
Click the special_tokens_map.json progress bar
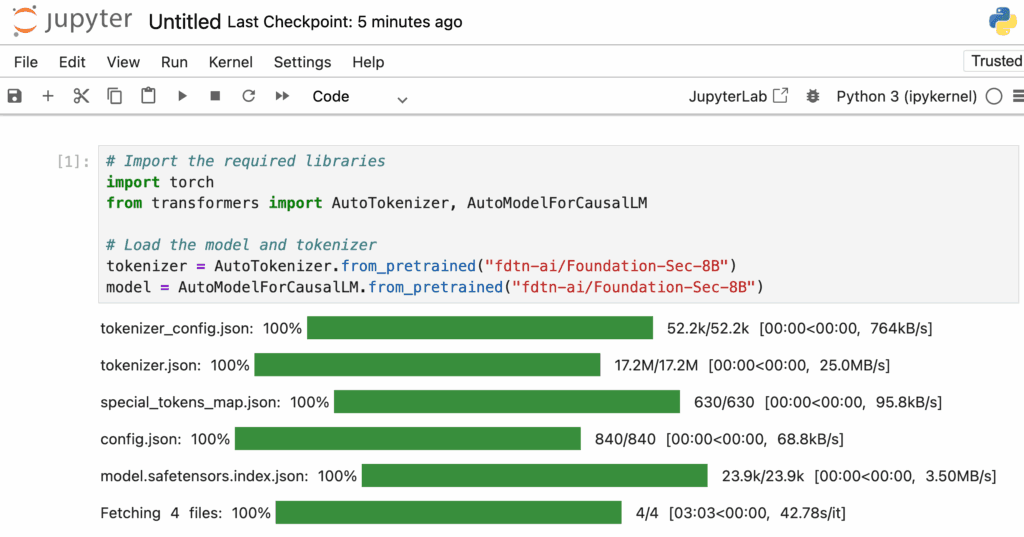pos(507,402)
